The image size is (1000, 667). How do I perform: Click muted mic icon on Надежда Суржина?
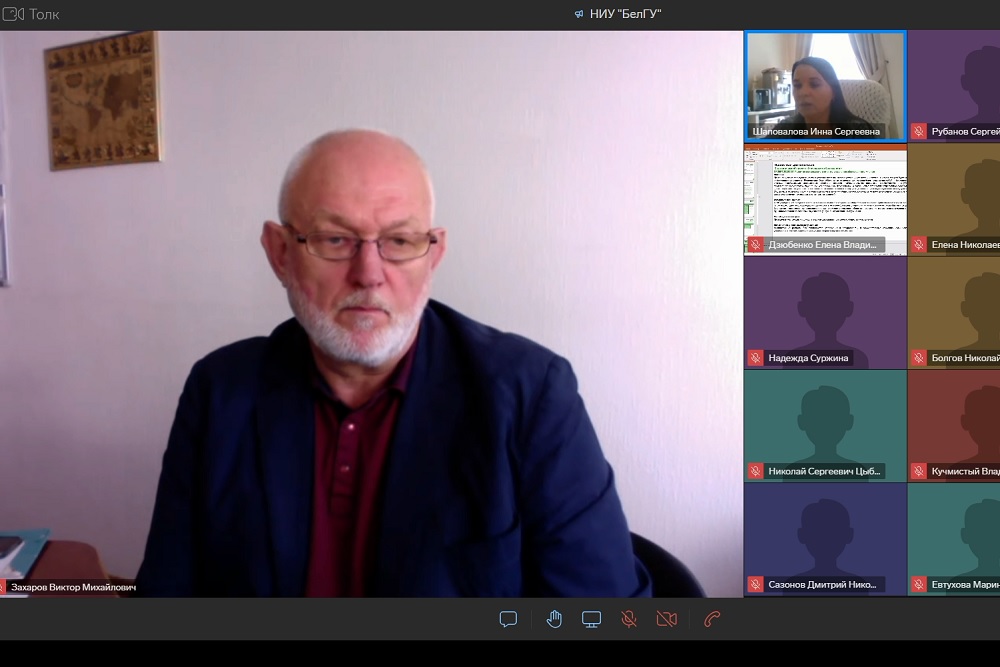(x=756, y=358)
